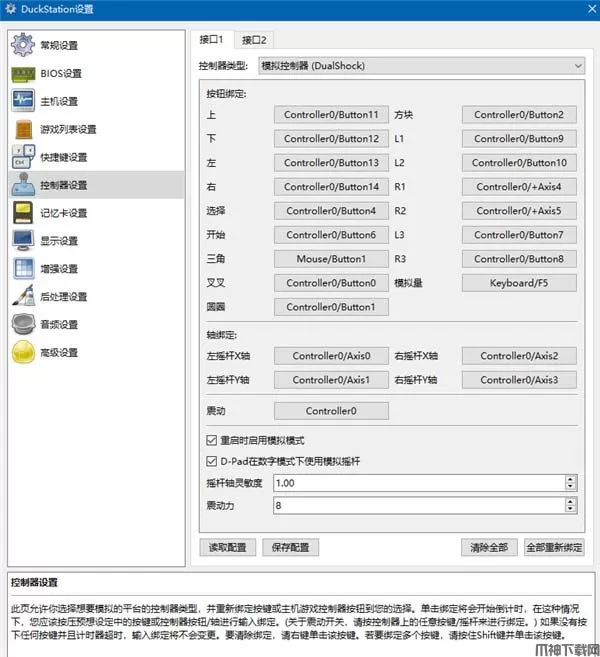Increase 震动力 value with up arrow
The image size is (600, 657).
point(570,502)
